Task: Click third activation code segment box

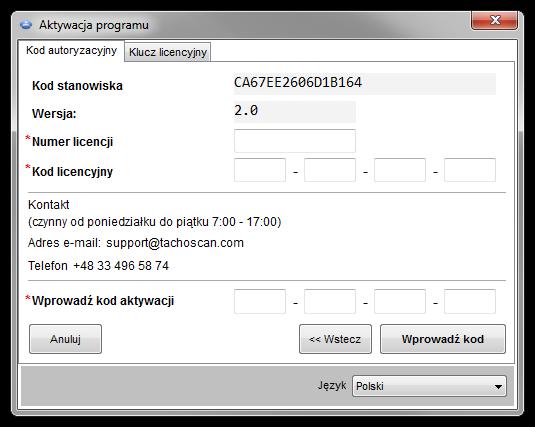Action: pyautogui.click(x=400, y=301)
